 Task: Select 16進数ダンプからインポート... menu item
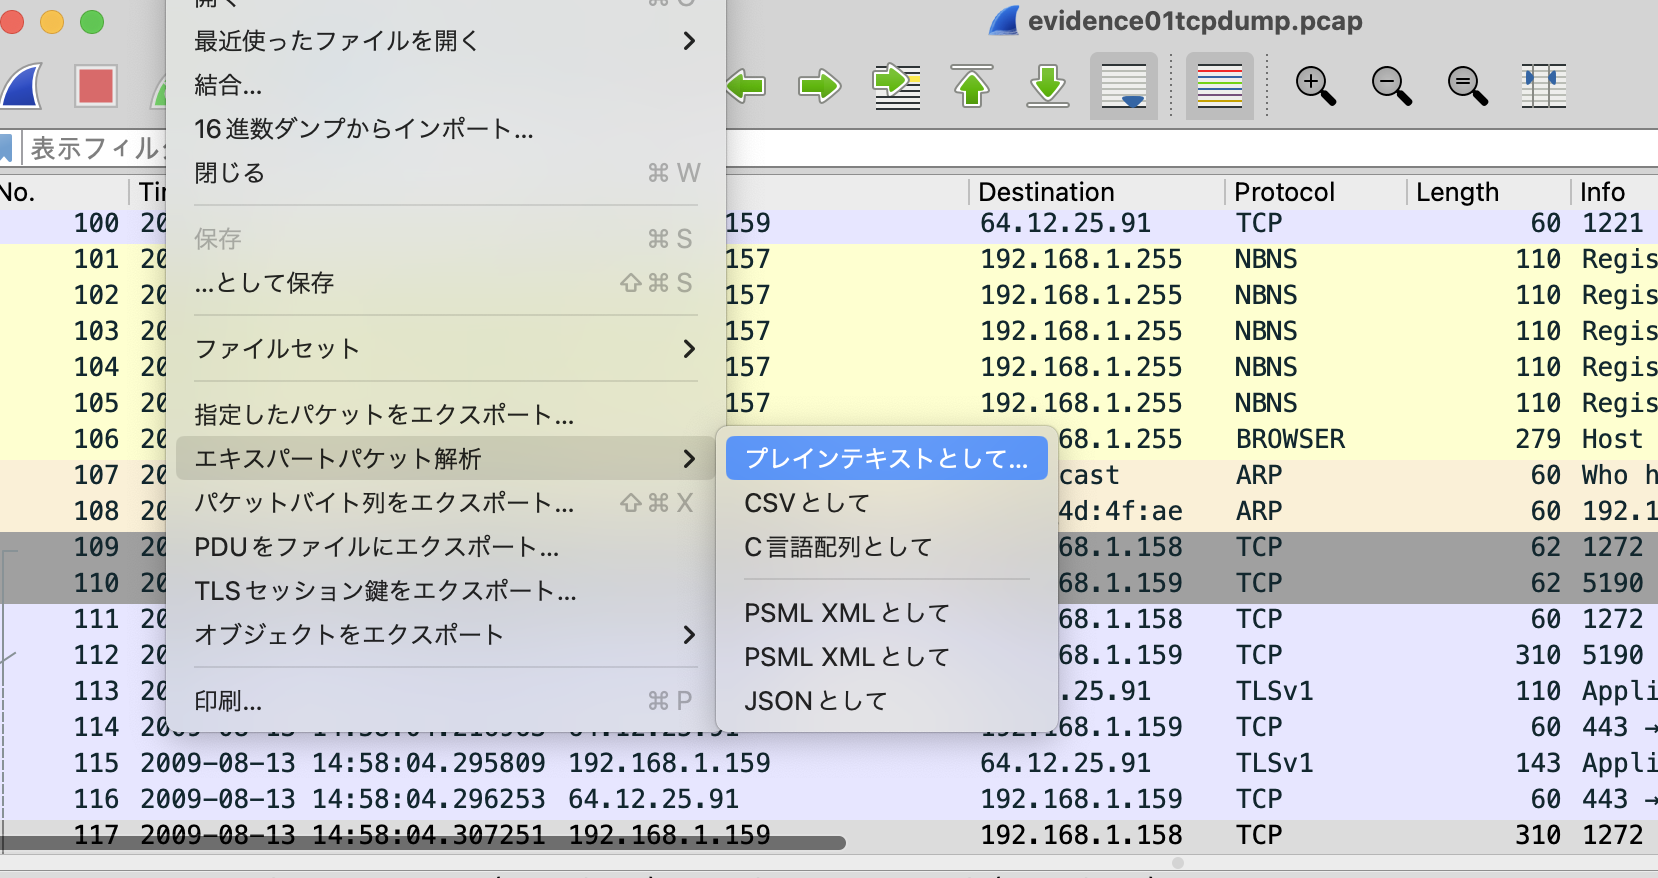[x=446, y=129]
